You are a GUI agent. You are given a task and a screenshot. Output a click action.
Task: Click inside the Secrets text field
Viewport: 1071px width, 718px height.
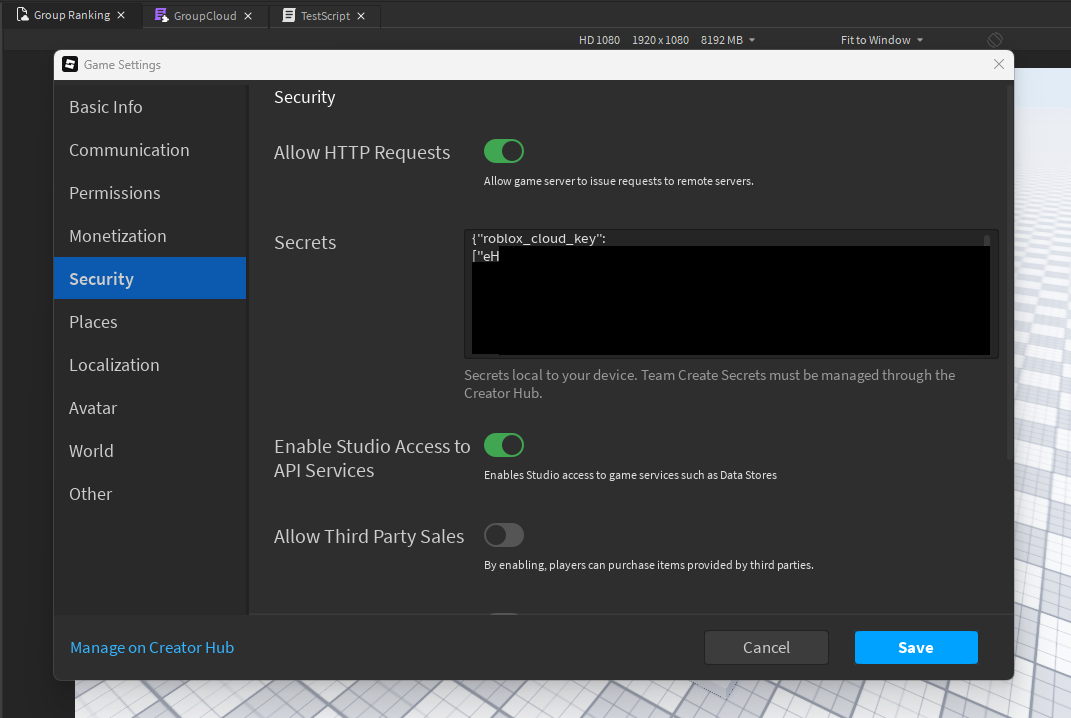point(731,294)
